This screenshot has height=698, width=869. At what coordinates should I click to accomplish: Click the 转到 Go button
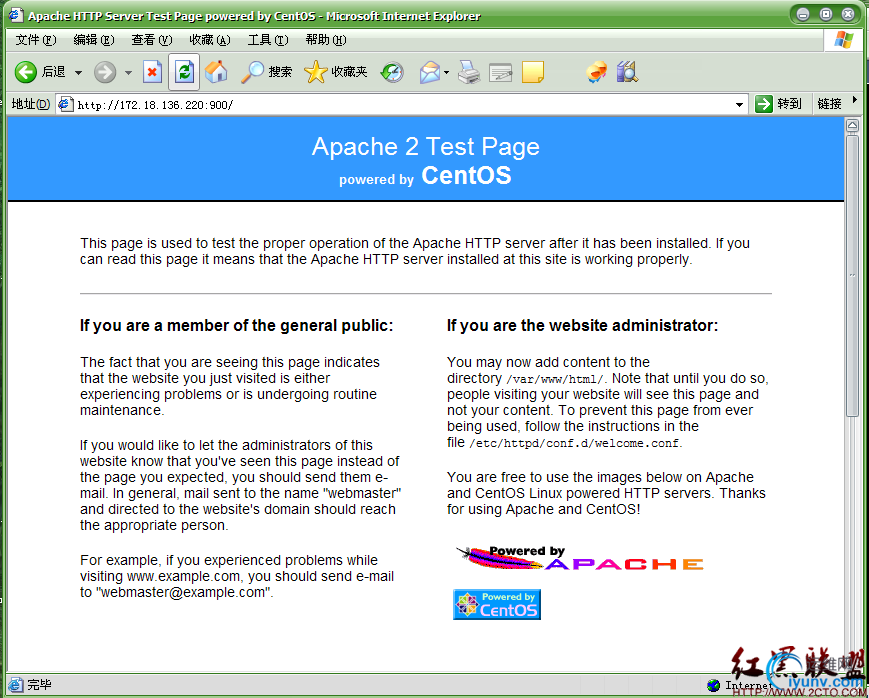779,104
